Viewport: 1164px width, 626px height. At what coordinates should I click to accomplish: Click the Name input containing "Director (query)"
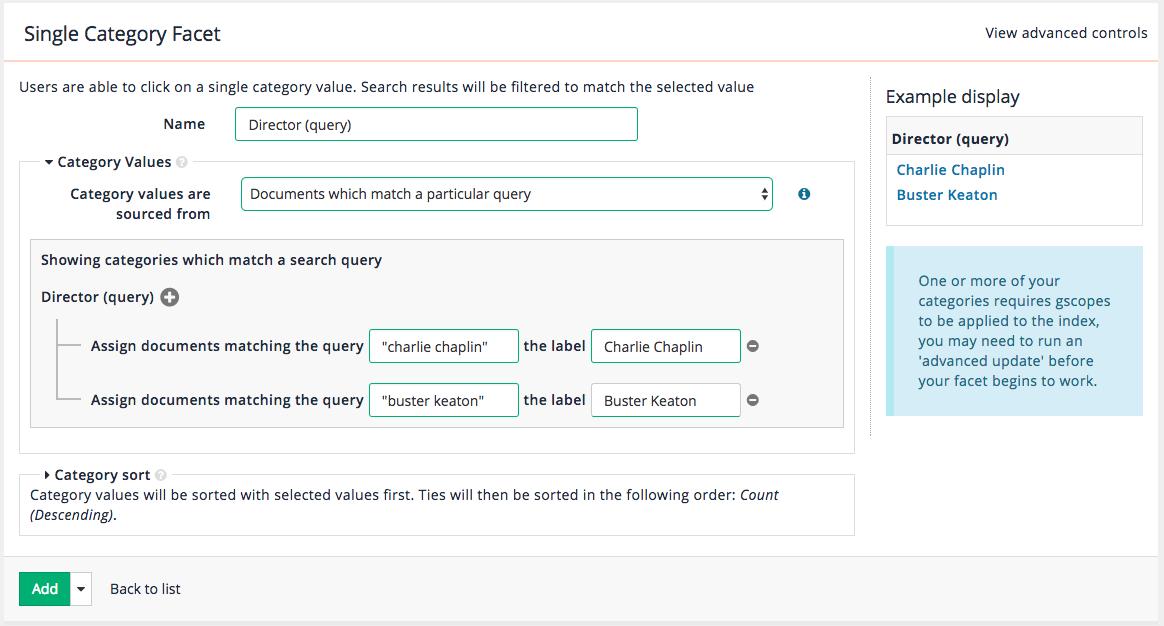[436, 123]
